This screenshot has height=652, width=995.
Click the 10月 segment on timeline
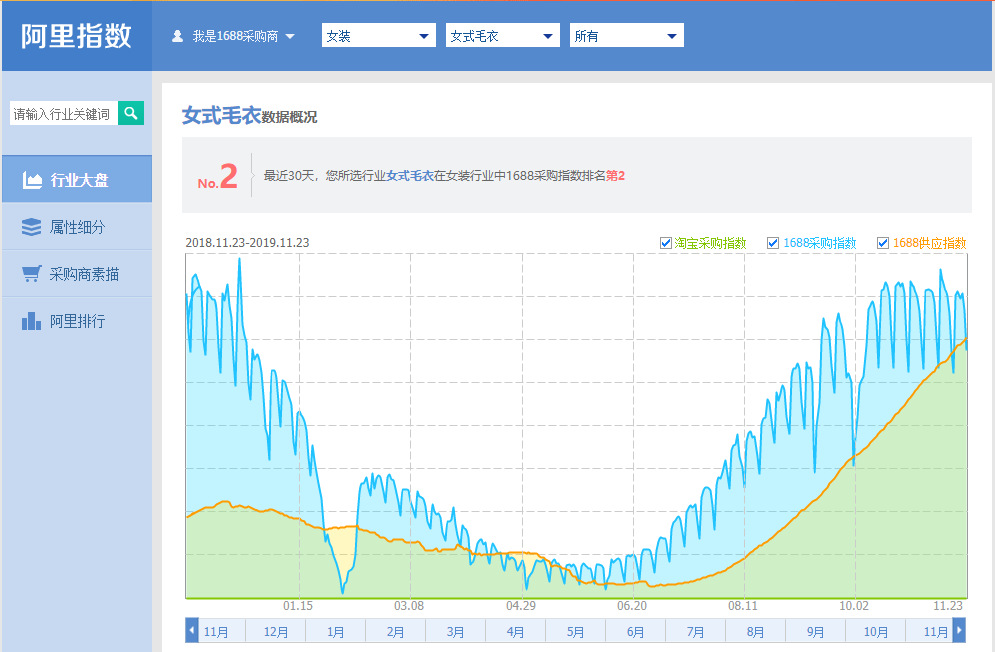[875, 632]
